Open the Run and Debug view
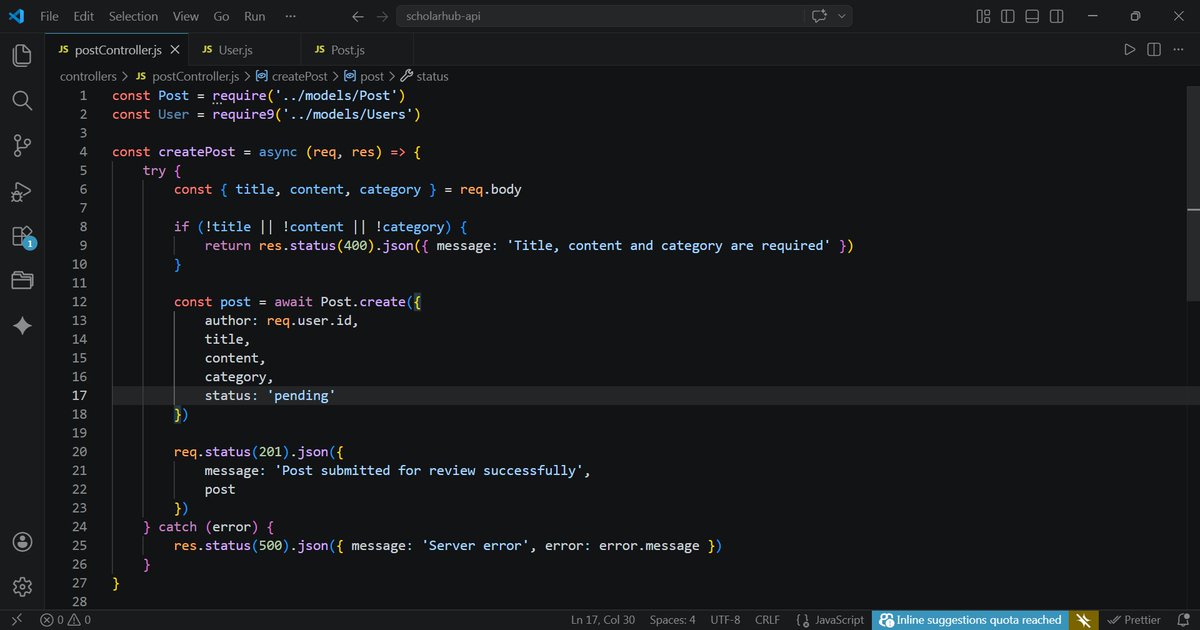Viewport: 1200px width, 630px height. [22, 191]
